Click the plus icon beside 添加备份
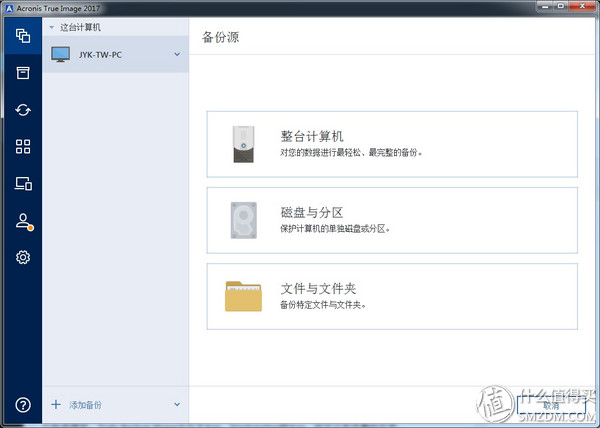Viewport: 600px width, 428px height. [x=56, y=405]
